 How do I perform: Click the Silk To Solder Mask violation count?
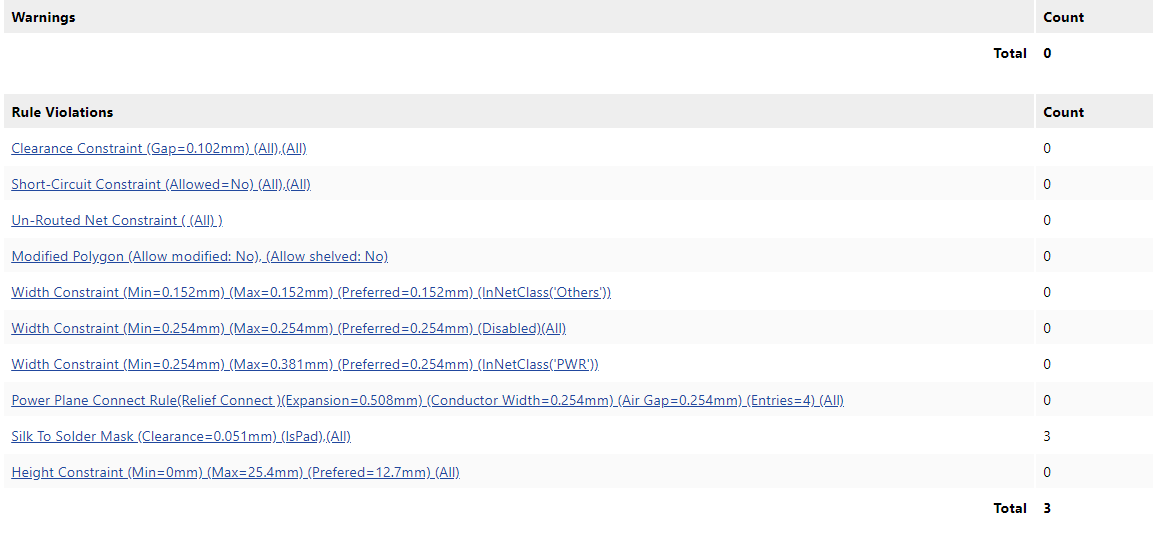[x=1047, y=436]
